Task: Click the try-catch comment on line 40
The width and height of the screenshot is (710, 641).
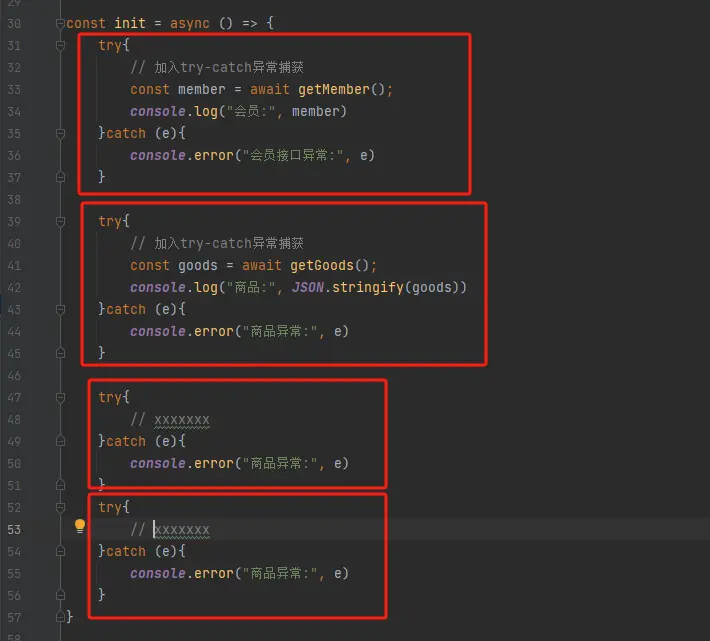Action: [217, 244]
